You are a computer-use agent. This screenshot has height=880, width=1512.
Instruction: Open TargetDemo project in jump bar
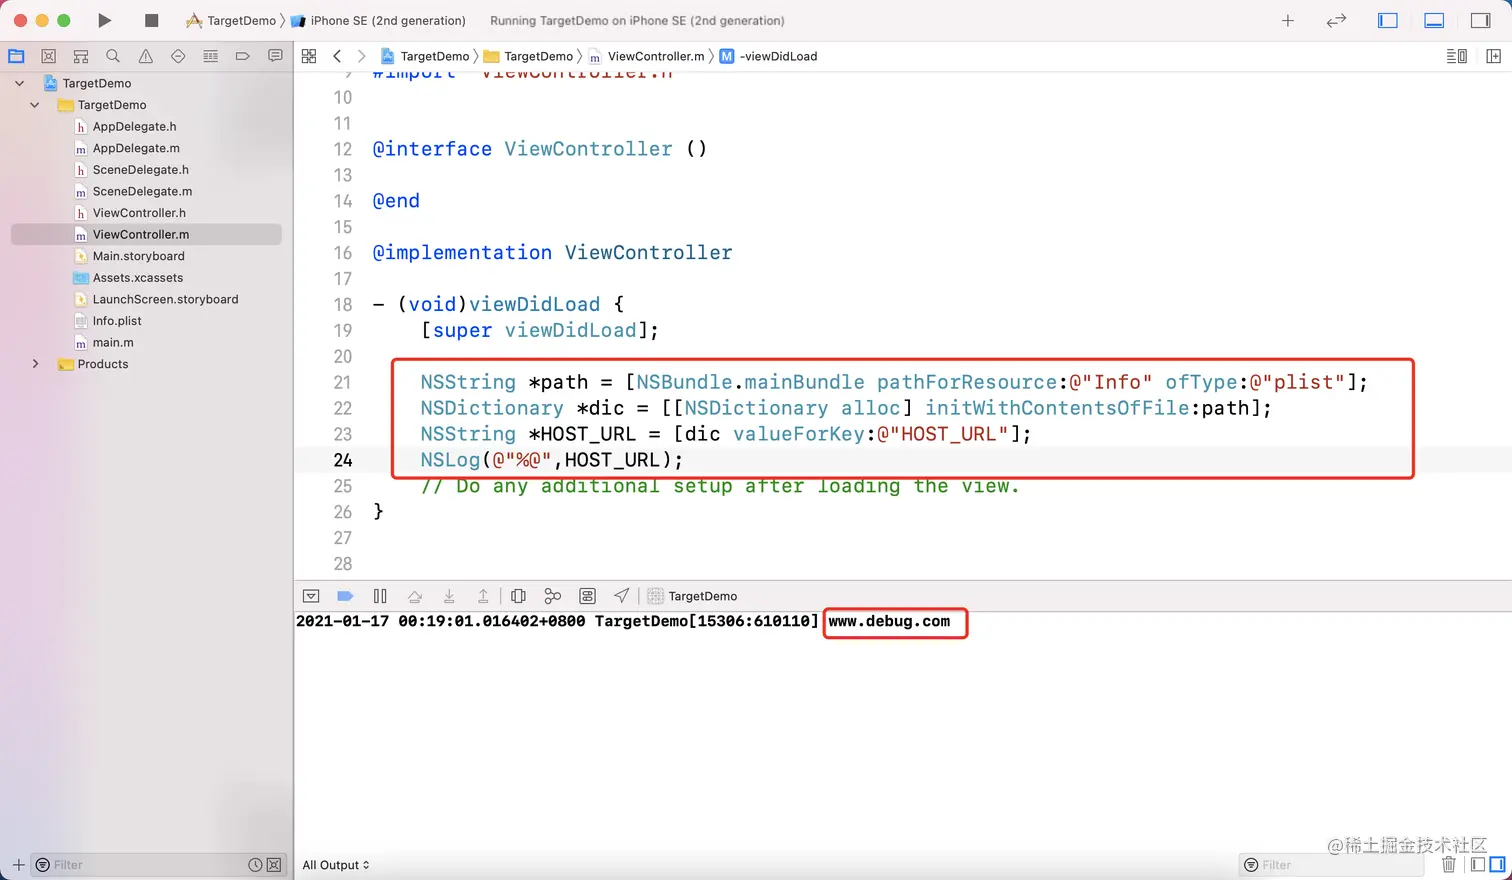(425, 56)
